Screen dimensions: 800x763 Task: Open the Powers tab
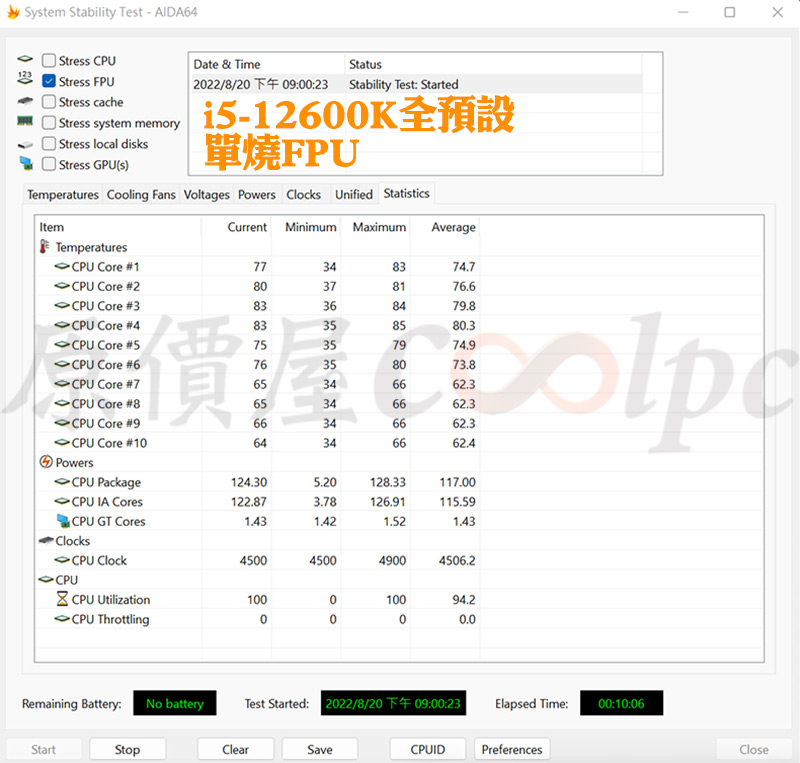pos(257,194)
